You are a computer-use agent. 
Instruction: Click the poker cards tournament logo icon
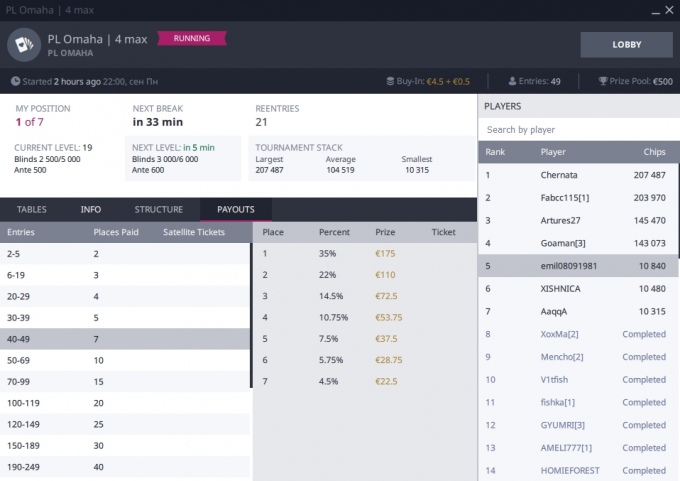pos(24,45)
